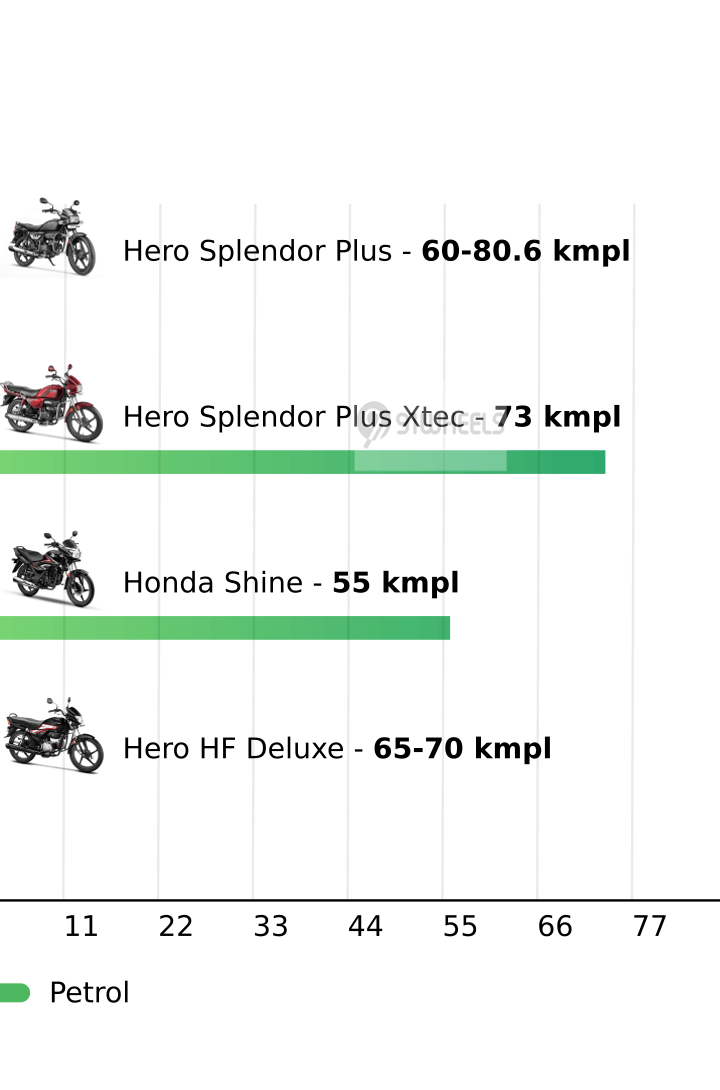The width and height of the screenshot is (720, 1090).
Task: Click the 11 tick on the axis
Action: tap(81, 927)
